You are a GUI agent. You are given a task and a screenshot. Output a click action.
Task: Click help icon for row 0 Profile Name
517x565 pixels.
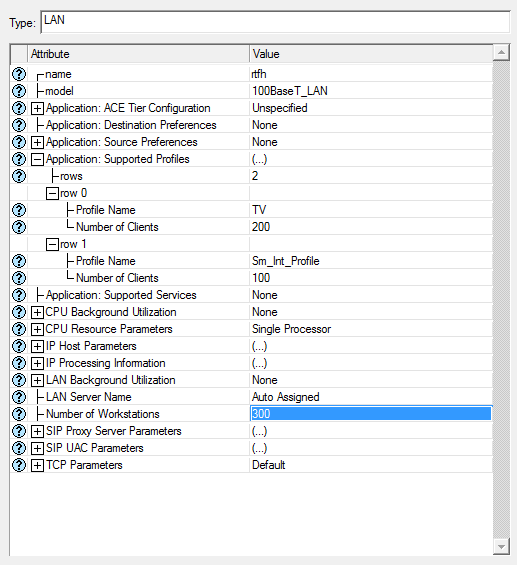[x=19, y=210]
